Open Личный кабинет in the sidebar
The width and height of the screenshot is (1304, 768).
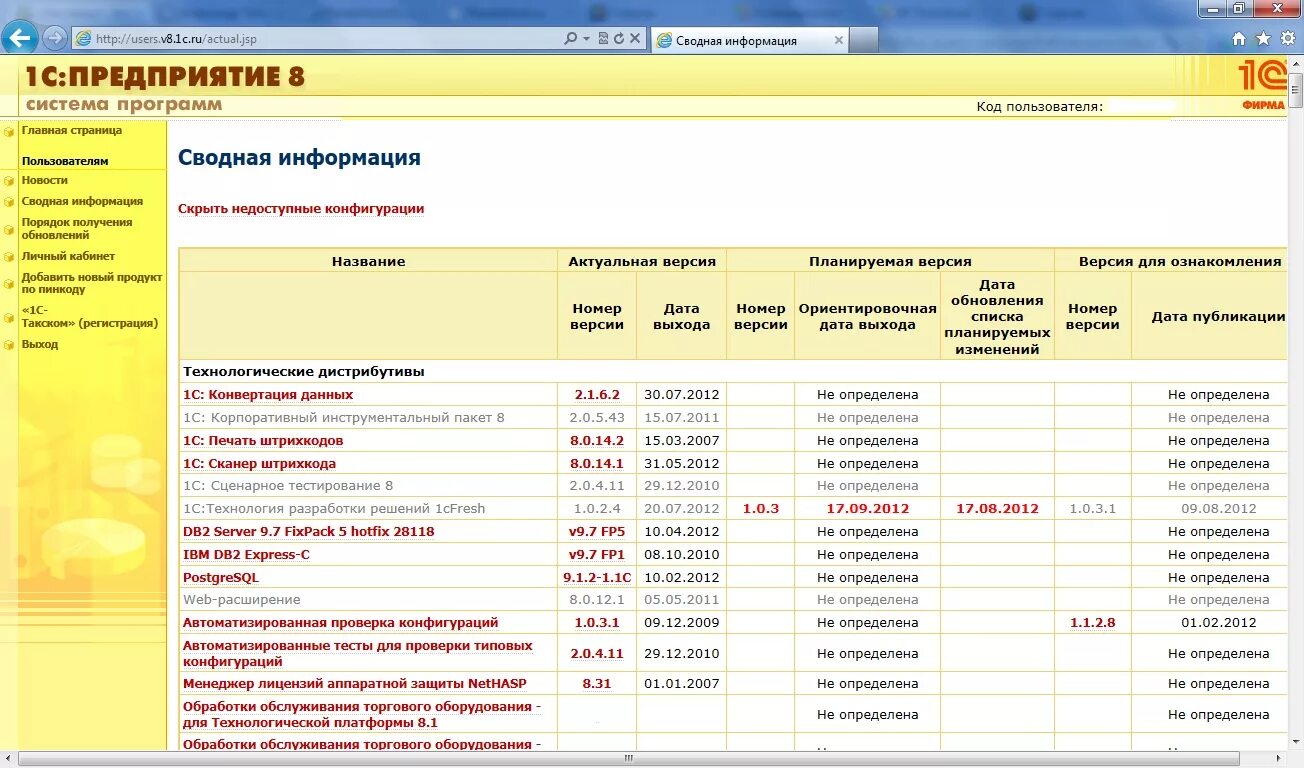(68, 256)
